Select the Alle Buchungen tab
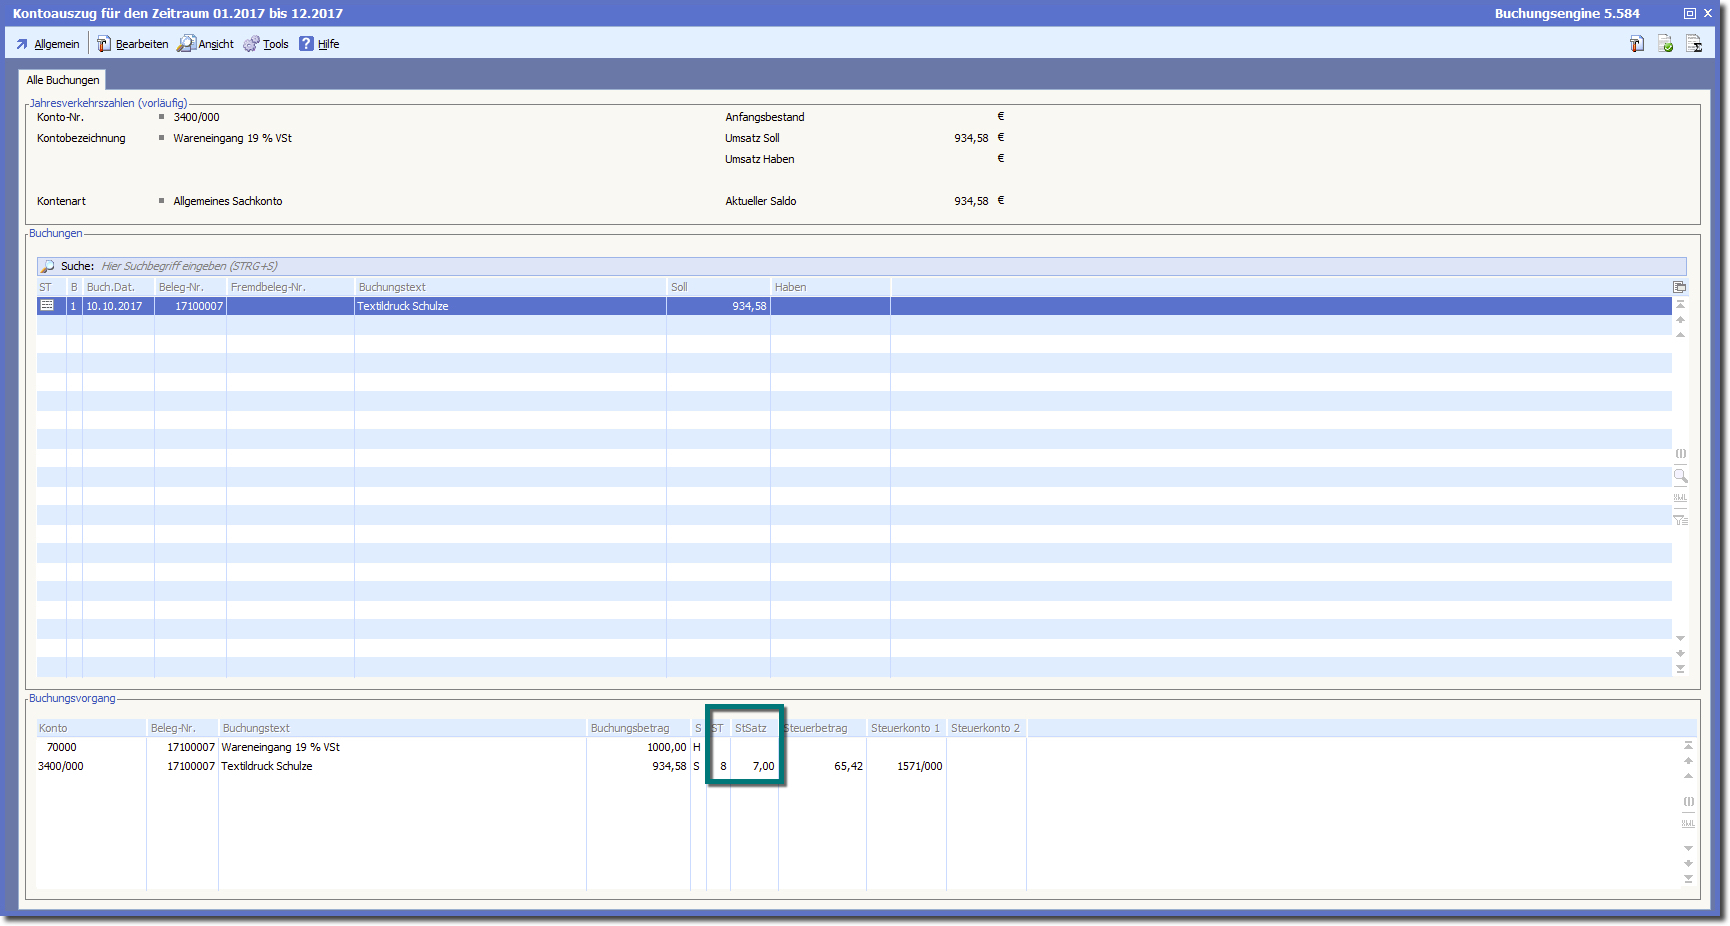 click(x=63, y=80)
